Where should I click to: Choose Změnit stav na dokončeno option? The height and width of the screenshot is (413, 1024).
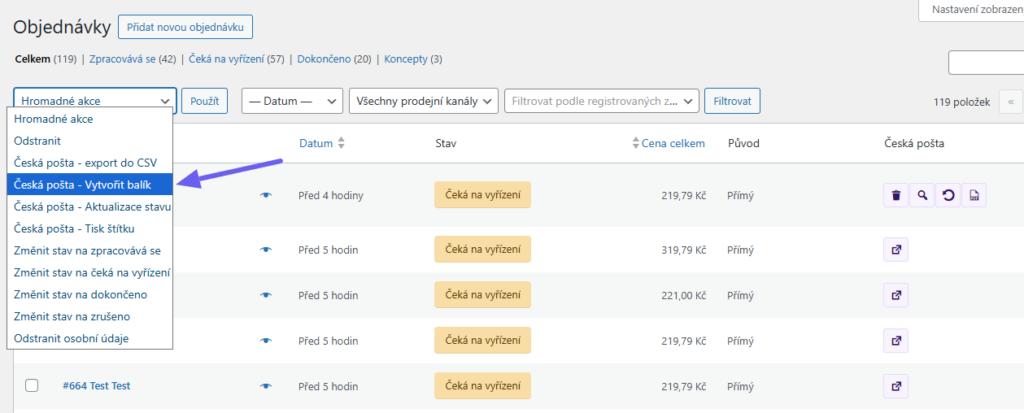90,294
